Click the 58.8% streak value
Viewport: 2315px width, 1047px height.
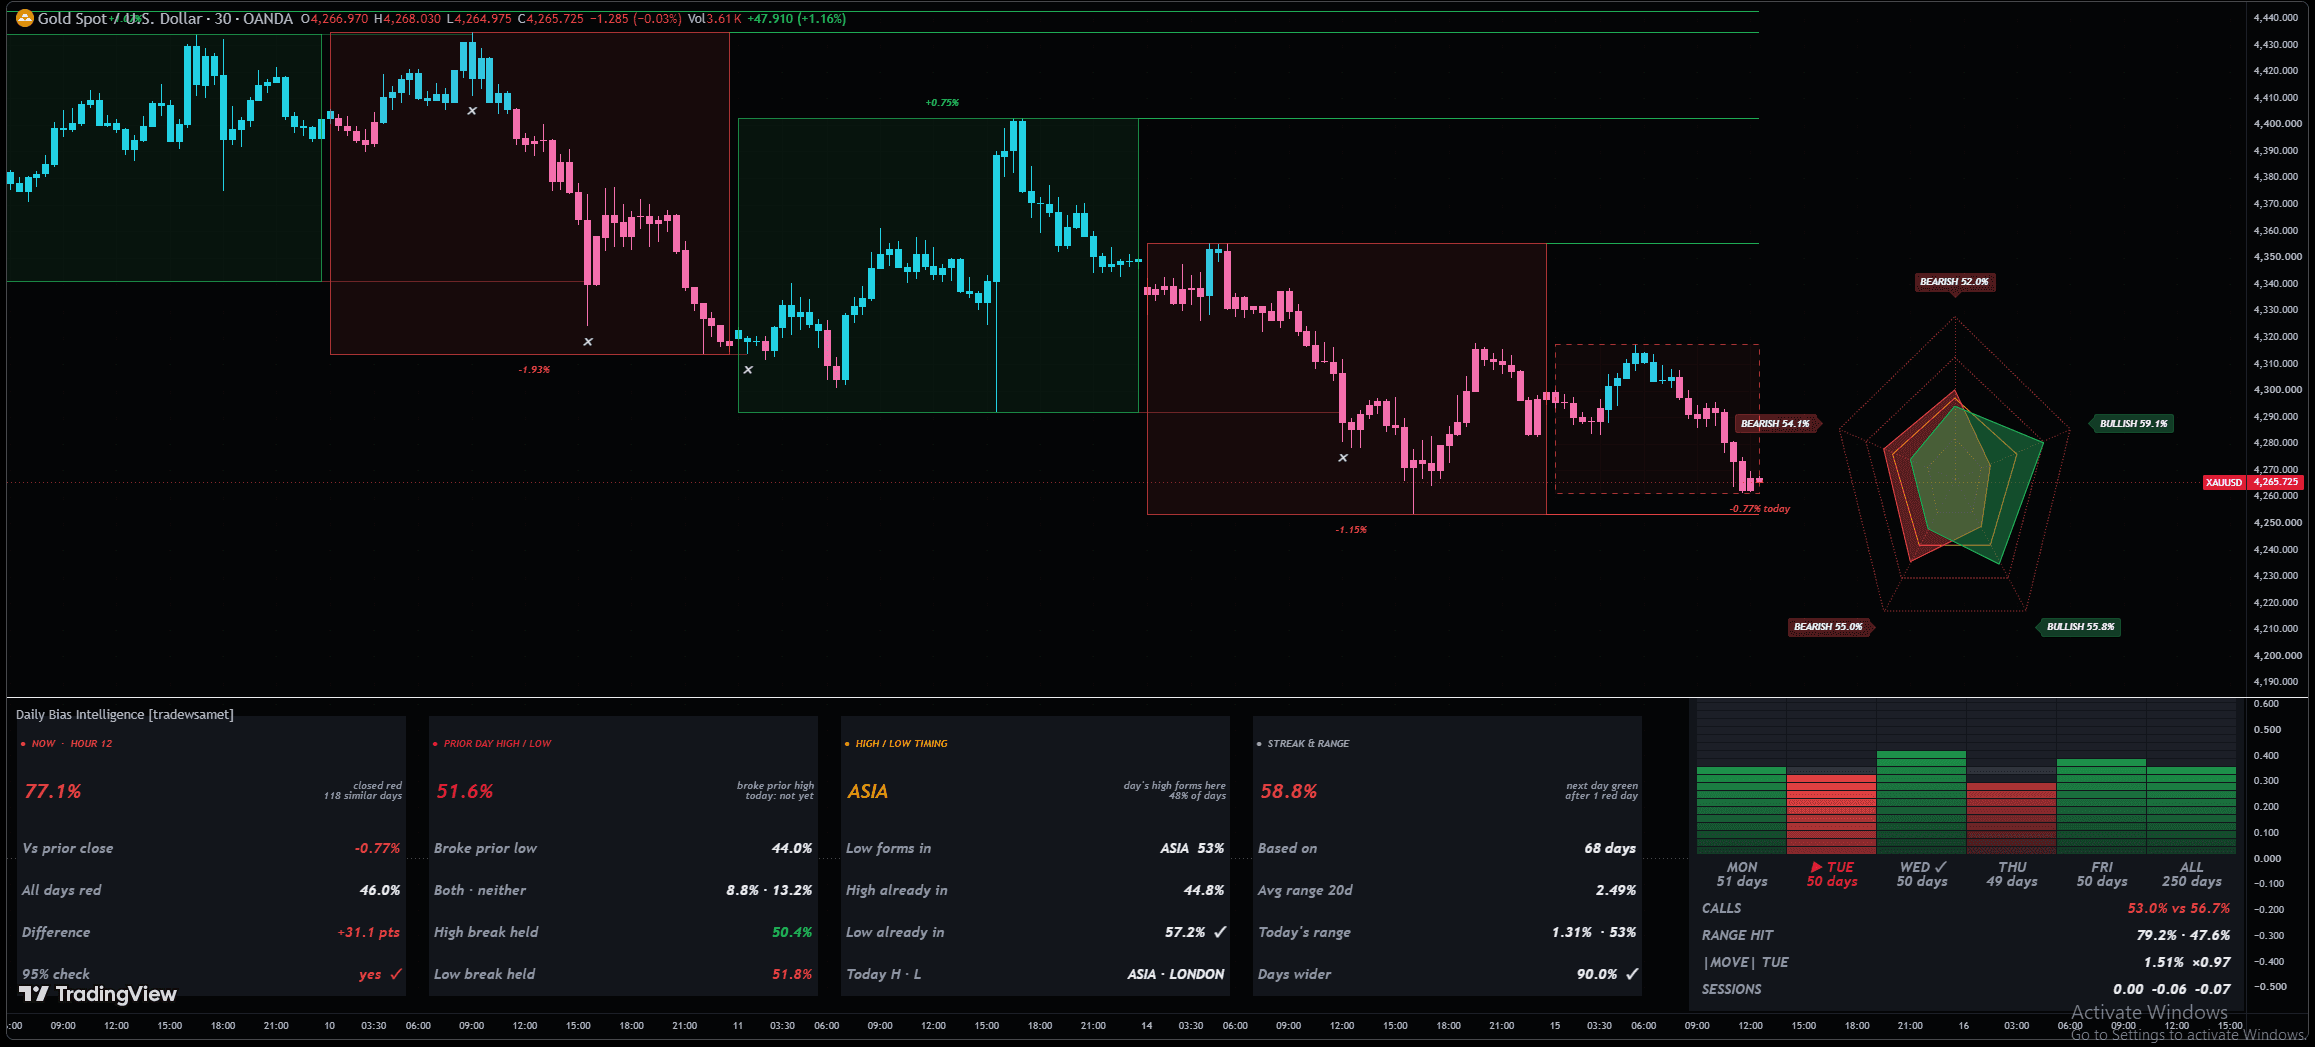(x=1289, y=791)
